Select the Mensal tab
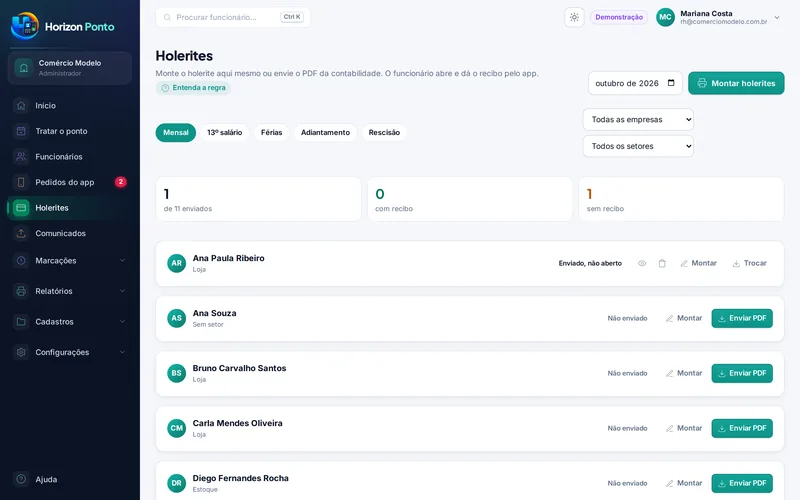Image resolution: width=800 pixels, height=500 pixels. (x=176, y=133)
